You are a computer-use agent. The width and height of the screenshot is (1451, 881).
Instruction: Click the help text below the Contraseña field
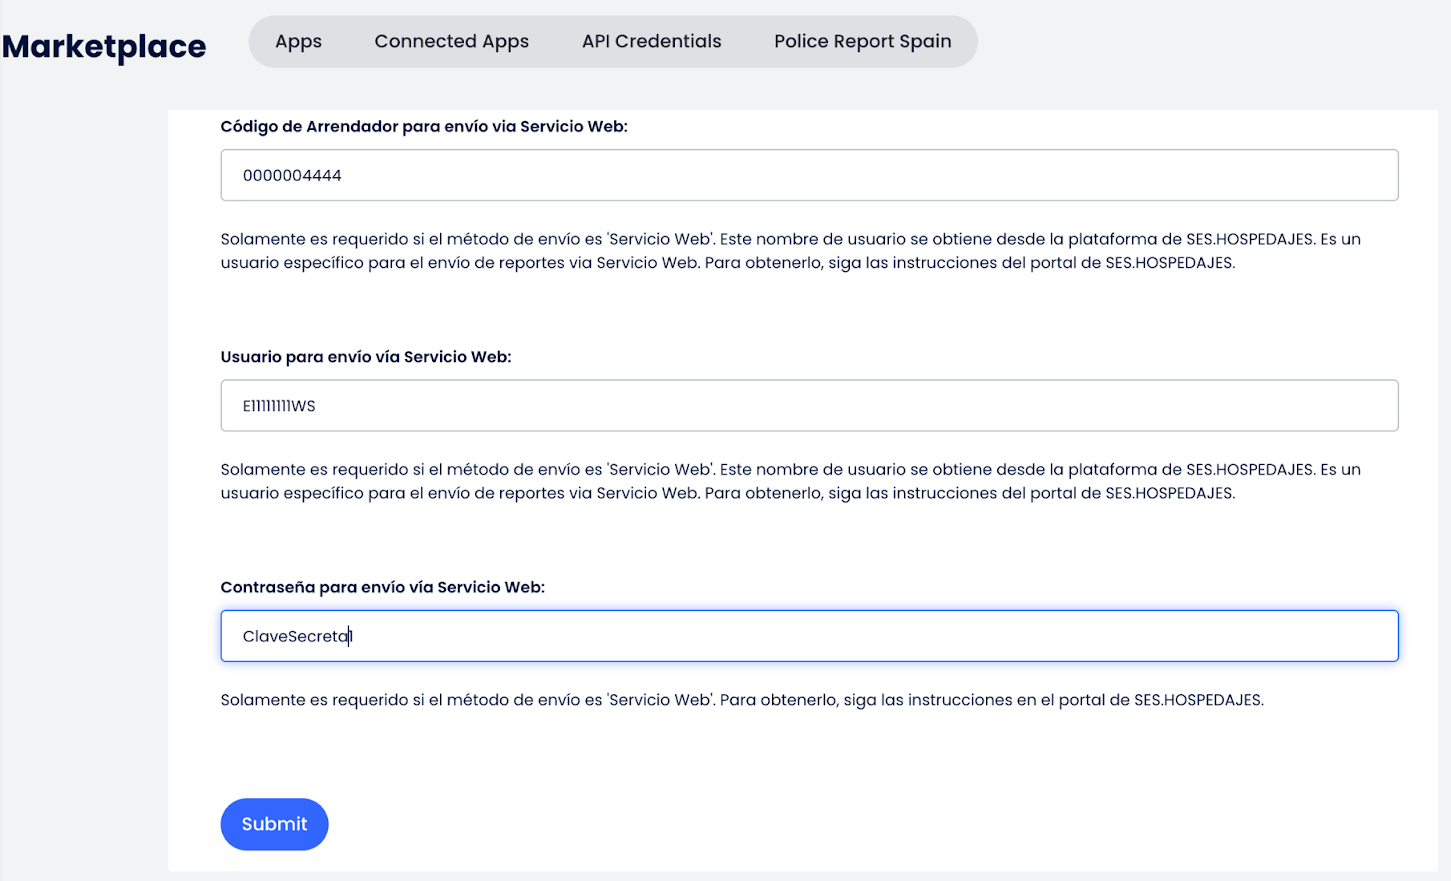pyautogui.click(x=741, y=700)
